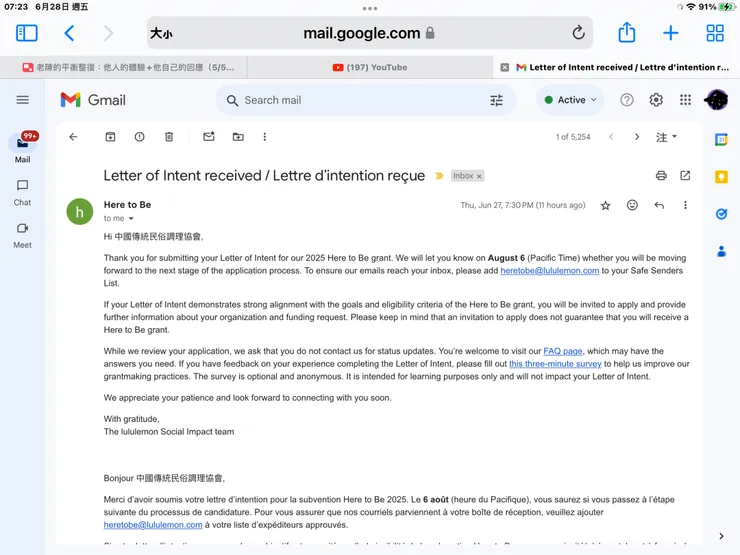Star the Letter of Intent email
This screenshot has height=555, width=740.
(x=605, y=205)
